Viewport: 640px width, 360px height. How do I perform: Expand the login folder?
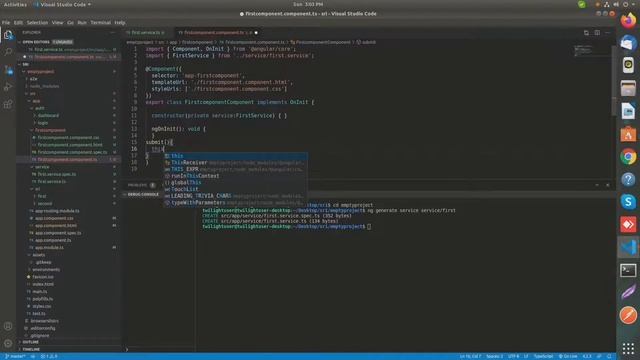[x=35, y=123]
